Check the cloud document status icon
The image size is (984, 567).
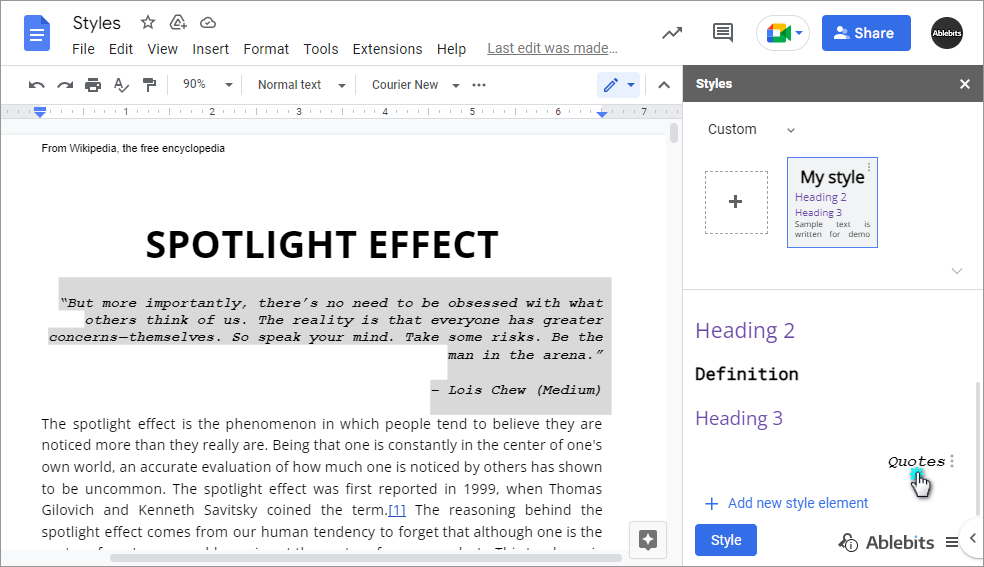[208, 23]
